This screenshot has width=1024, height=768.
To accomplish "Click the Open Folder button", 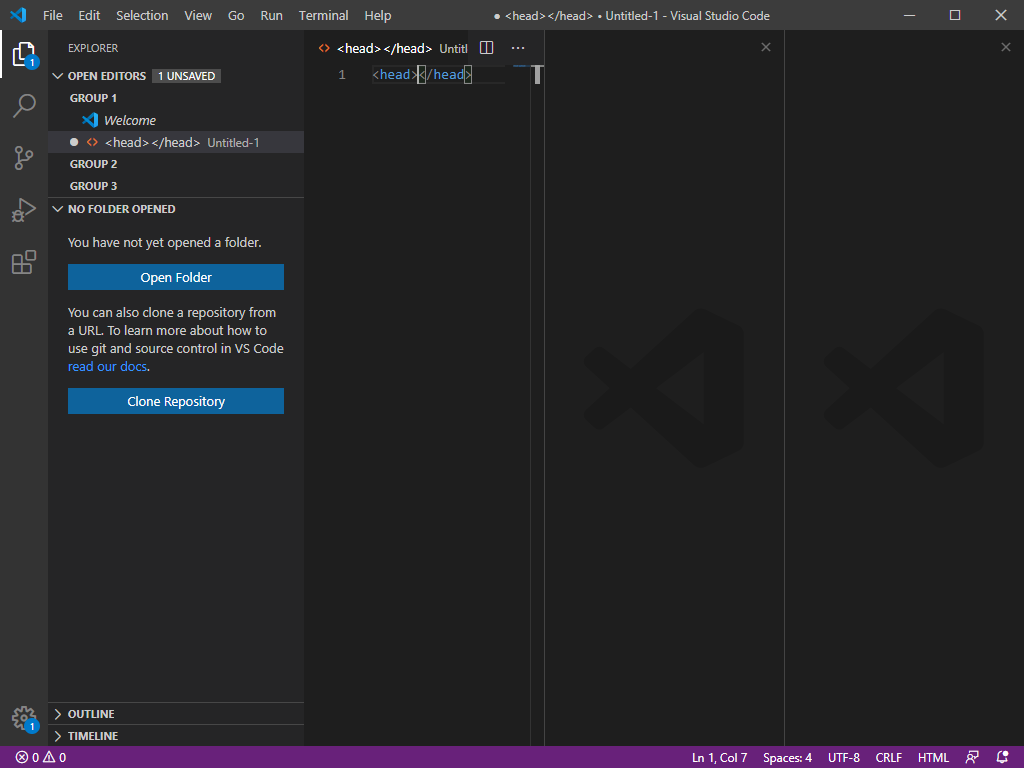I will click(176, 277).
